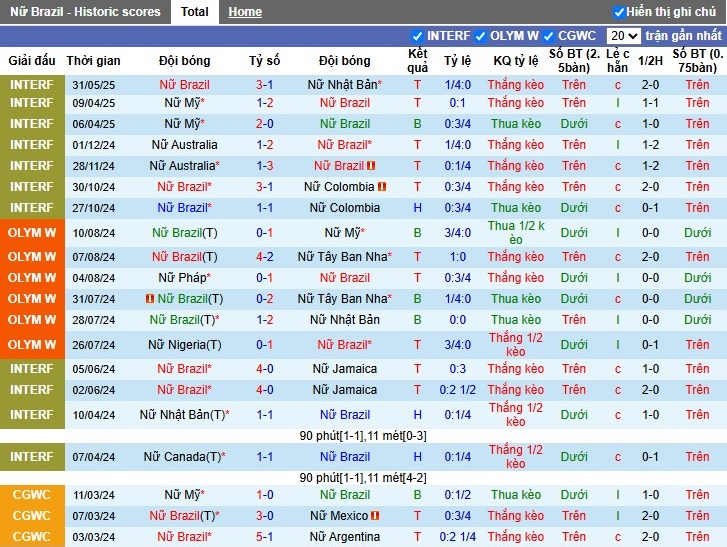Click the note 90 phút[1-1],11 mét[0-3]

363,436
